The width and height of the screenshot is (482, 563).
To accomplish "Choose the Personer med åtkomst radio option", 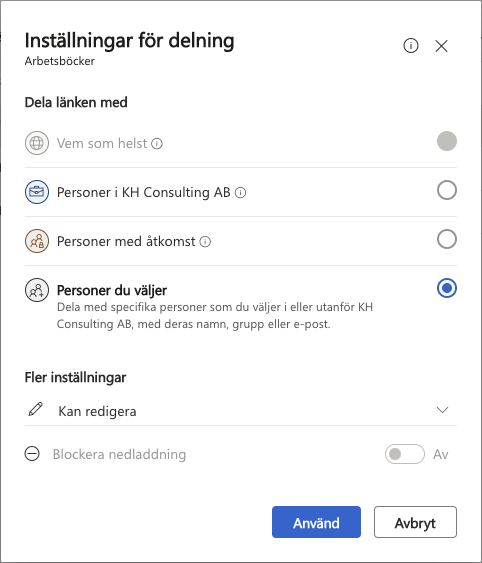I will 447,239.
